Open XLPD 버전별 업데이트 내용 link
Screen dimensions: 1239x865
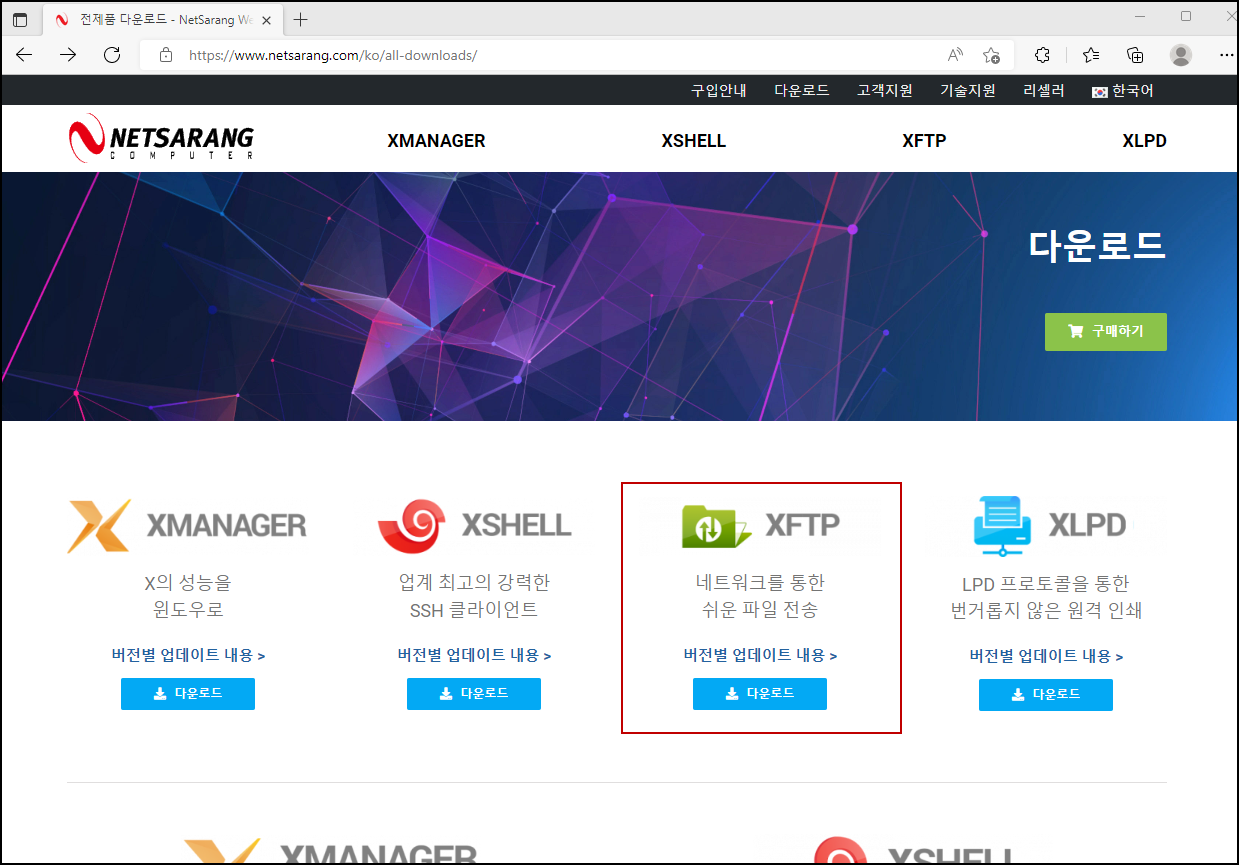click(1046, 656)
